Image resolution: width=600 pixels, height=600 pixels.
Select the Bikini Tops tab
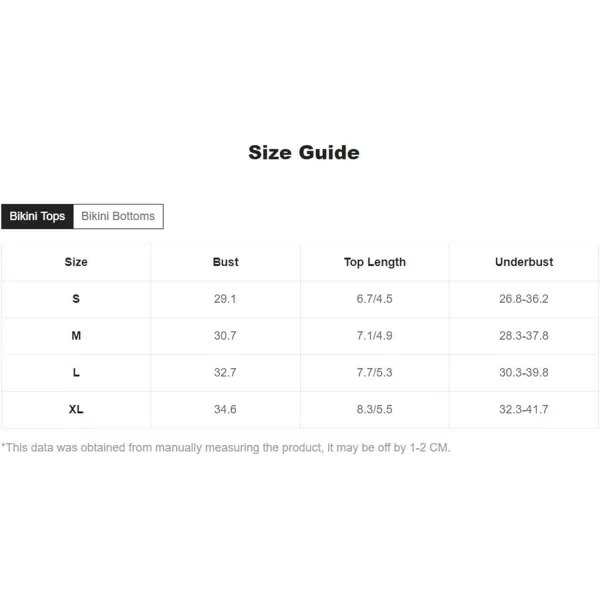[x=37, y=217]
